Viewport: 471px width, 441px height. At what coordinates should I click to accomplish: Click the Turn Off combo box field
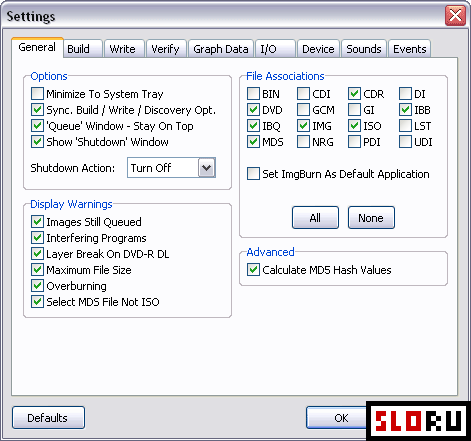(x=171, y=168)
